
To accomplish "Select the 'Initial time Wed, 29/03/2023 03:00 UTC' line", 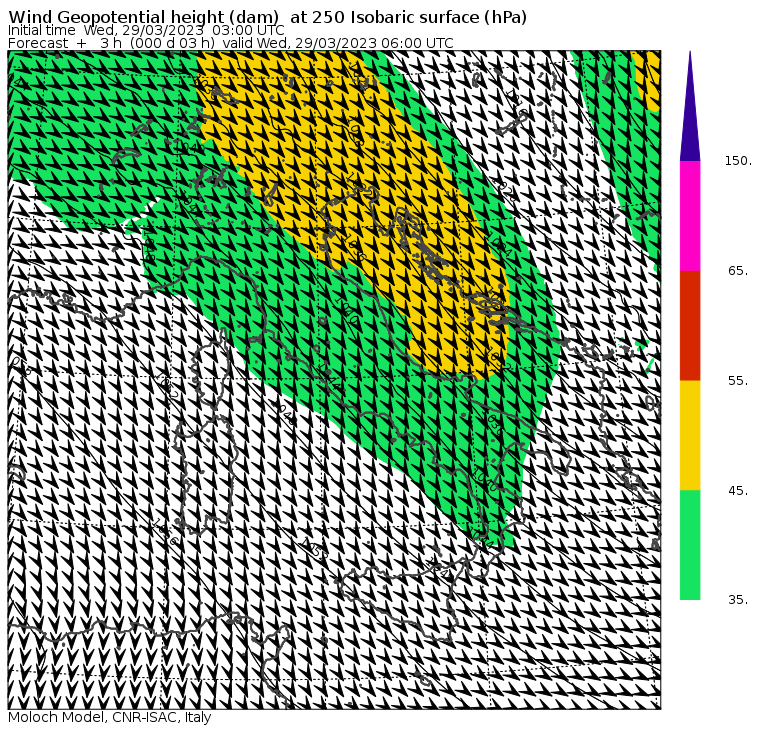I will tap(146, 31).
